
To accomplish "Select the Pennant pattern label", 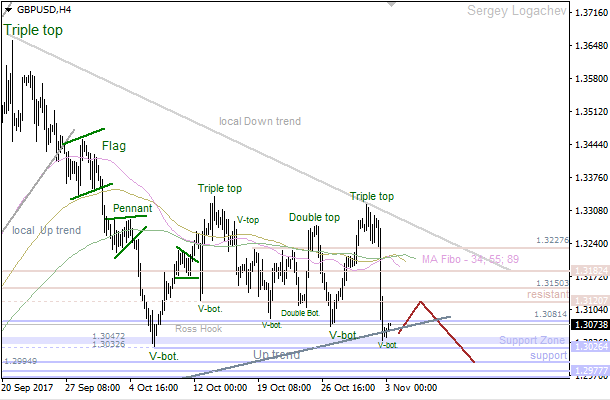I will [x=132, y=209].
